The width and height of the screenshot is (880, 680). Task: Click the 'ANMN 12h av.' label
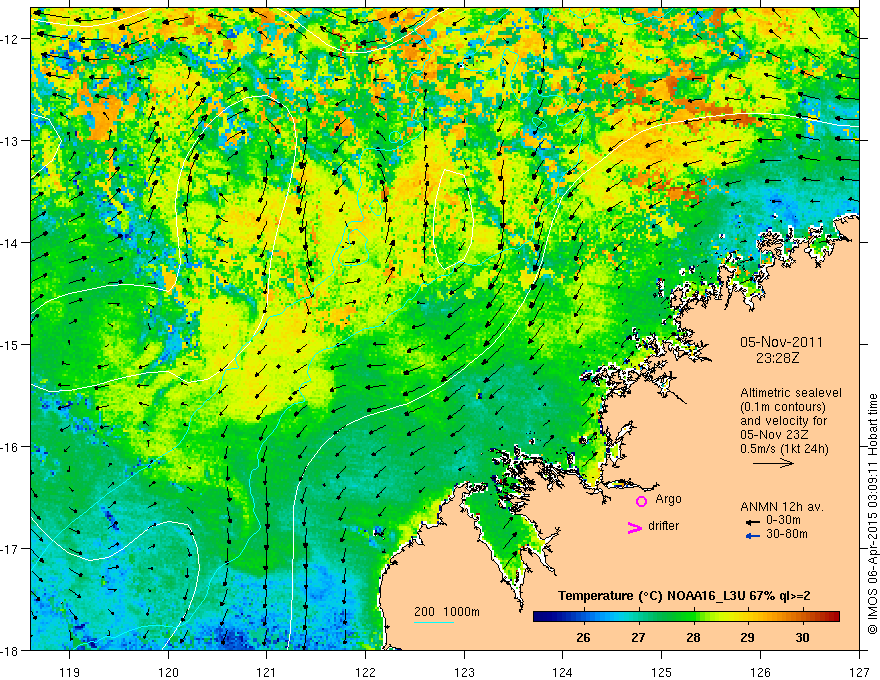tap(782, 507)
